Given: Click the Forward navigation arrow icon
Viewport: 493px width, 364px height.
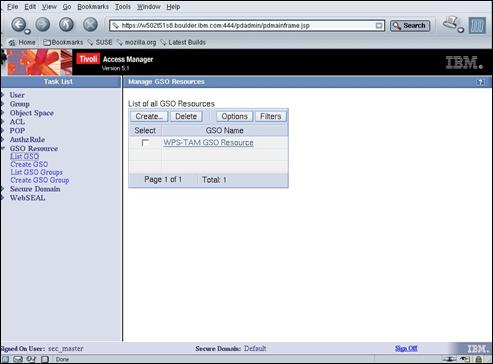Looking at the screenshot, I should [x=43, y=25].
